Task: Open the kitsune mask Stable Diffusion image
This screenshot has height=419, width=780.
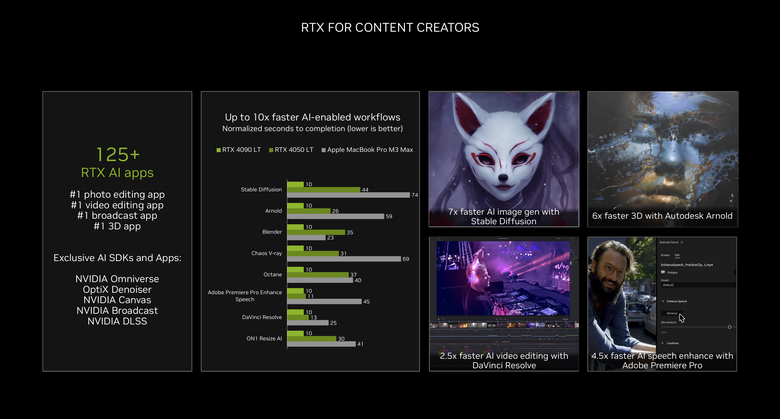Action: 503,159
